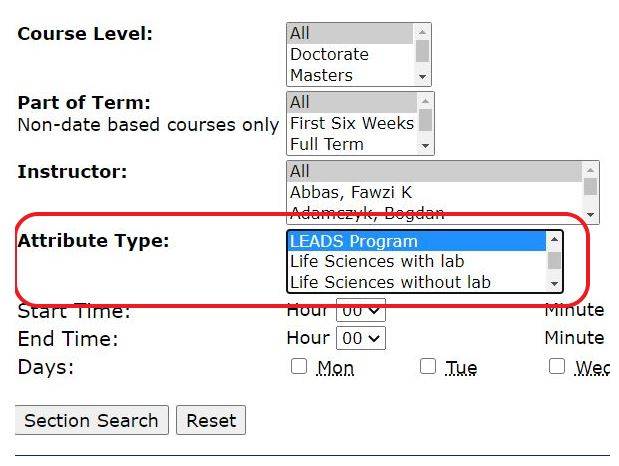
Task: Select Life Sciences with lab attribute
Action: pos(376,262)
